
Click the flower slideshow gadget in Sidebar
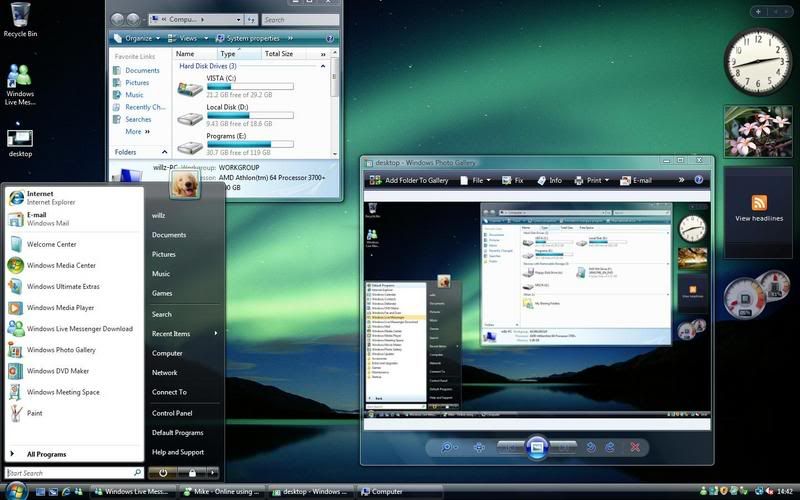[758, 131]
